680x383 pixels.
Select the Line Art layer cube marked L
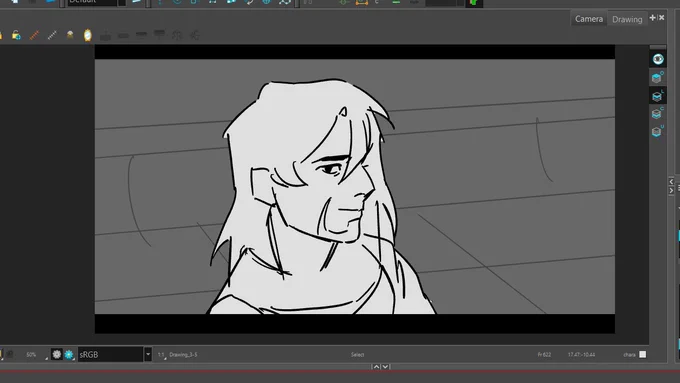point(657,96)
